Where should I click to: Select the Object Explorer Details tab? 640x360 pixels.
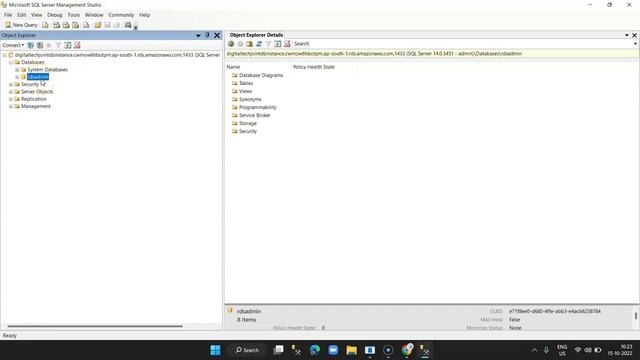256,35
